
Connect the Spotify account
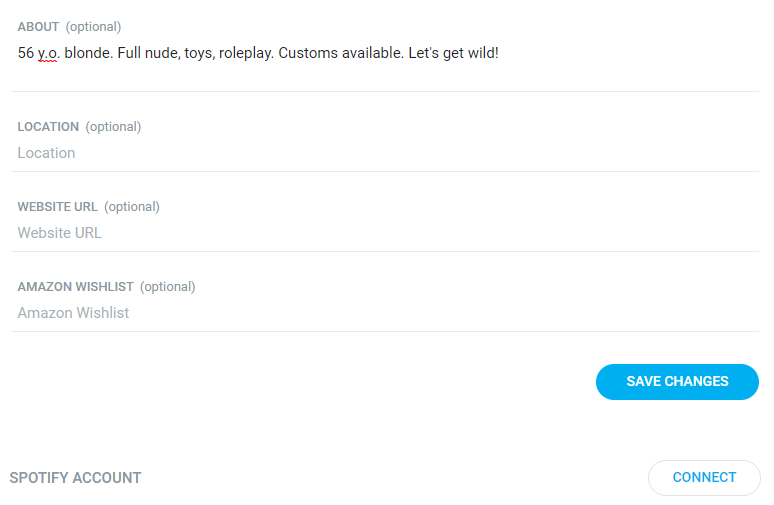[704, 477]
